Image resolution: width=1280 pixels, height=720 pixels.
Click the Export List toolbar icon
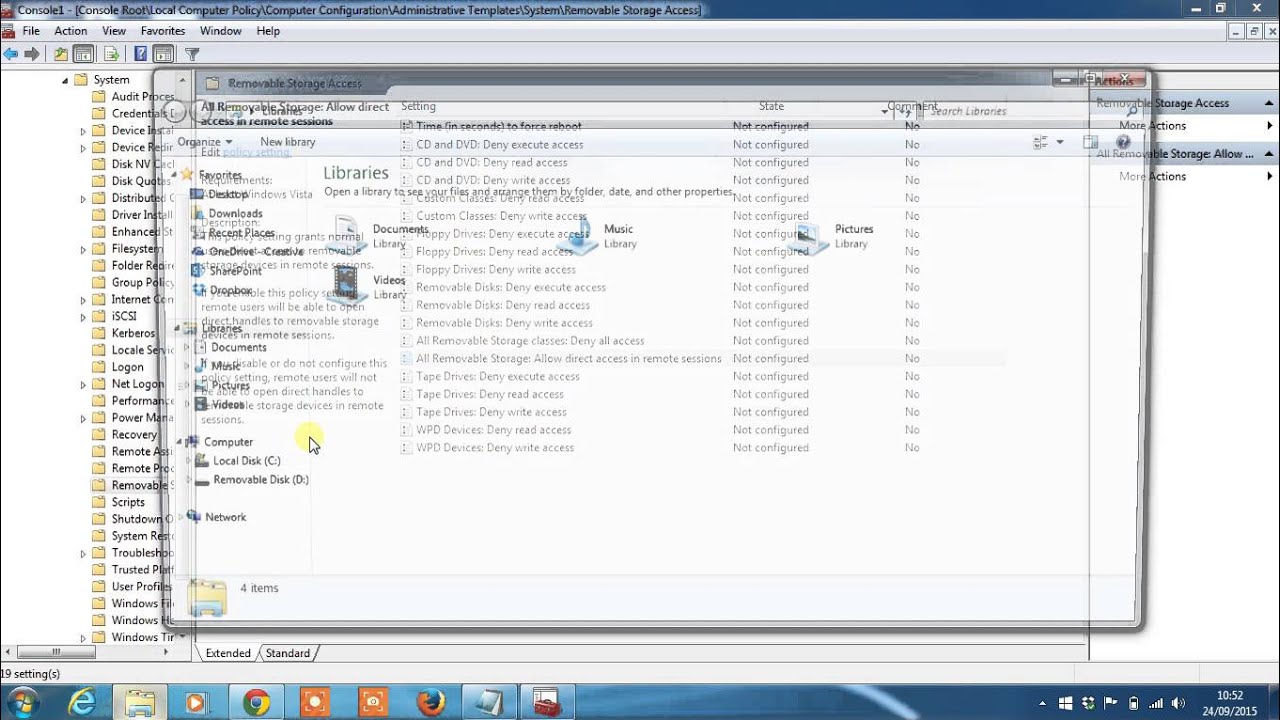coord(111,54)
